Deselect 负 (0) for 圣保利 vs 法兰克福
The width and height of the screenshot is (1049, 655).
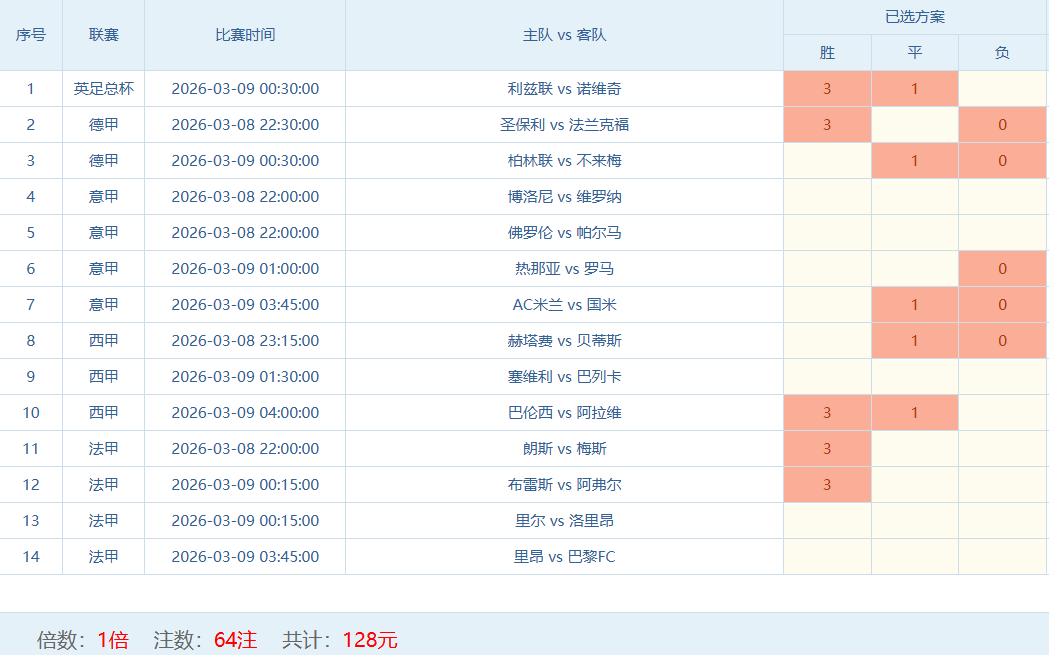pos(1002,125)
